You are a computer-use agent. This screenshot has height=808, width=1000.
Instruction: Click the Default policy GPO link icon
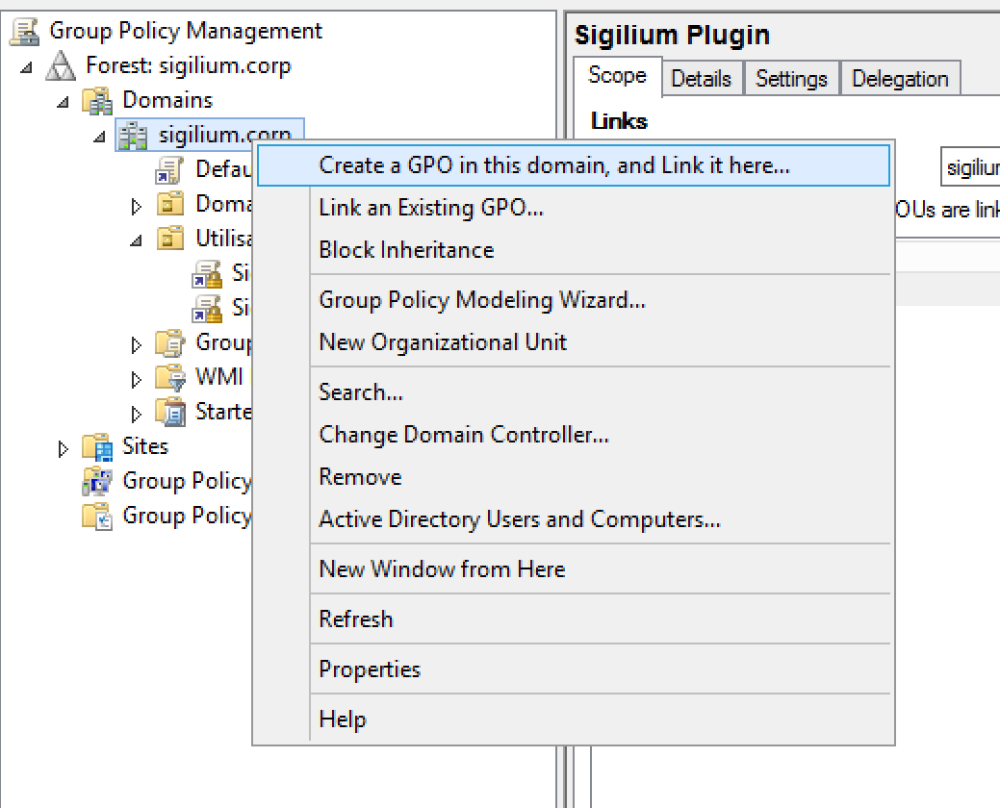coord(170,170)
